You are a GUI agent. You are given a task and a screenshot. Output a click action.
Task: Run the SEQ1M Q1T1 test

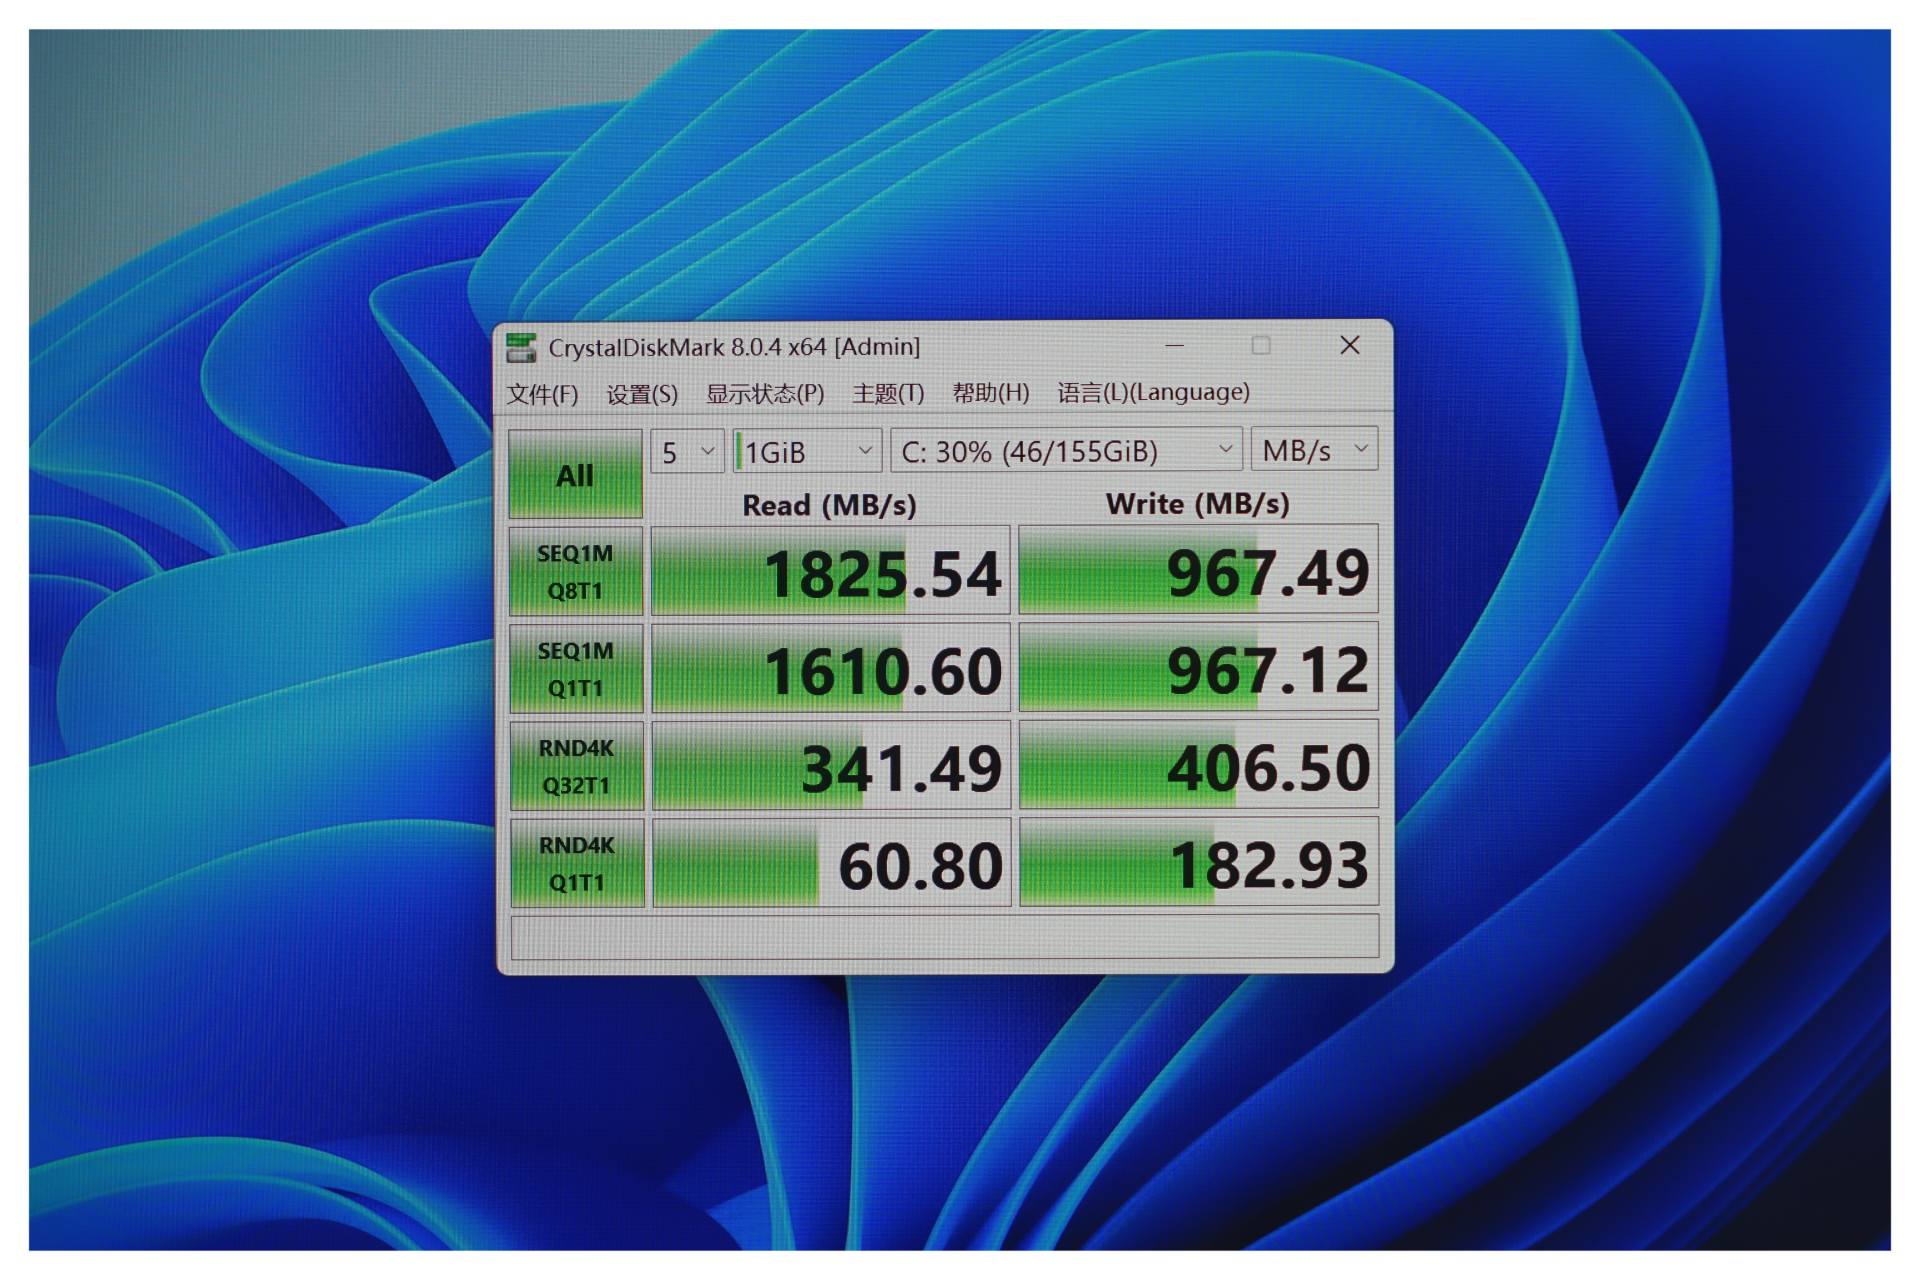tap(575, 669)
